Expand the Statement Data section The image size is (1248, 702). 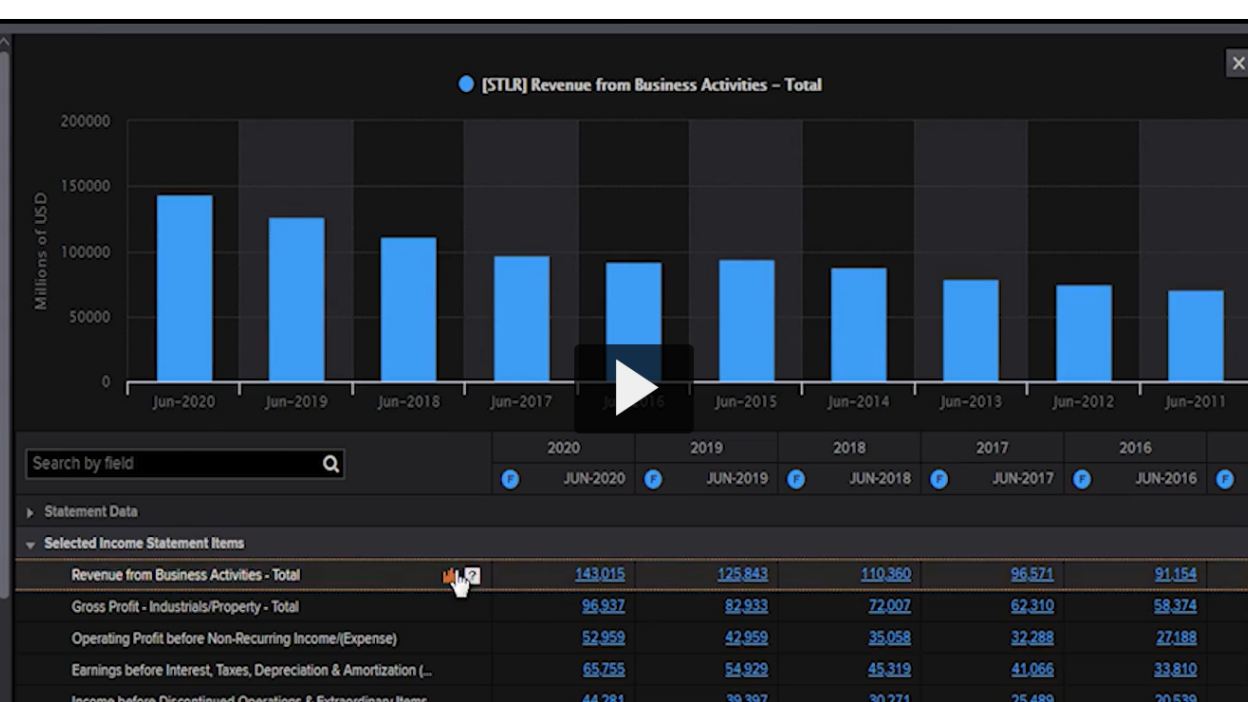pos(32,511)
